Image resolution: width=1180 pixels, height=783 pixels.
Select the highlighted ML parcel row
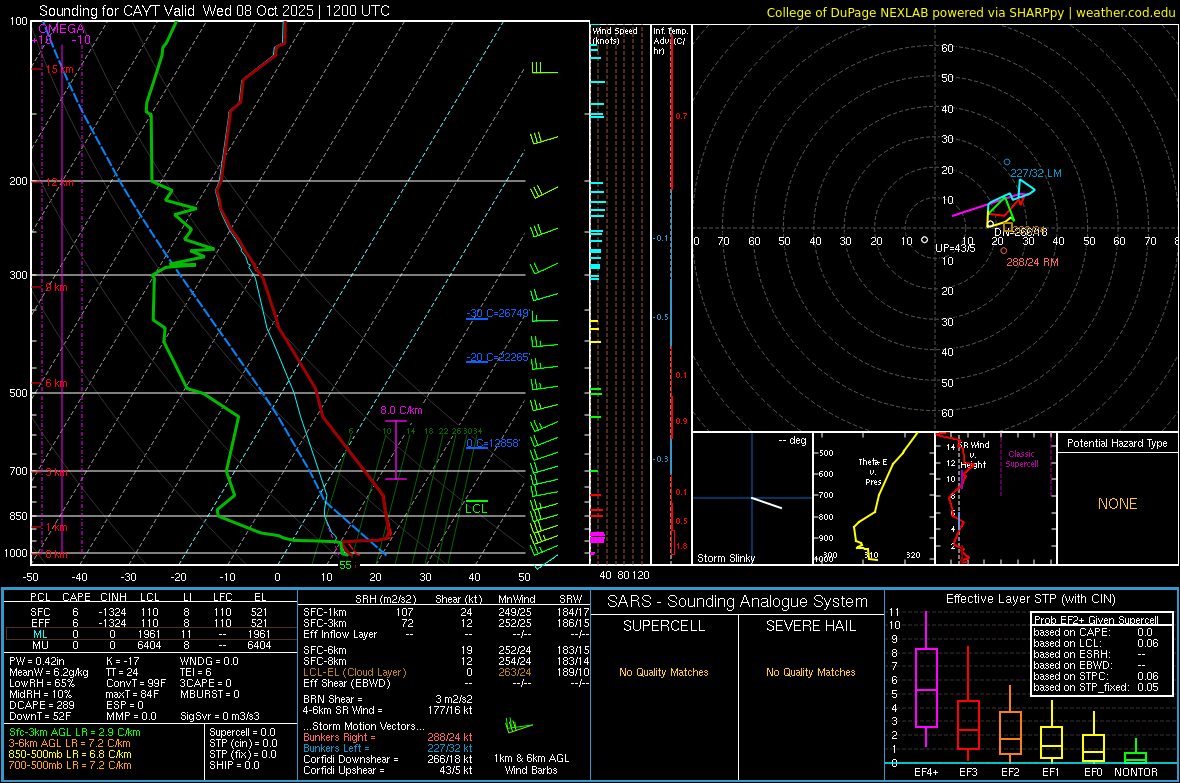click(x=150, y=634)
